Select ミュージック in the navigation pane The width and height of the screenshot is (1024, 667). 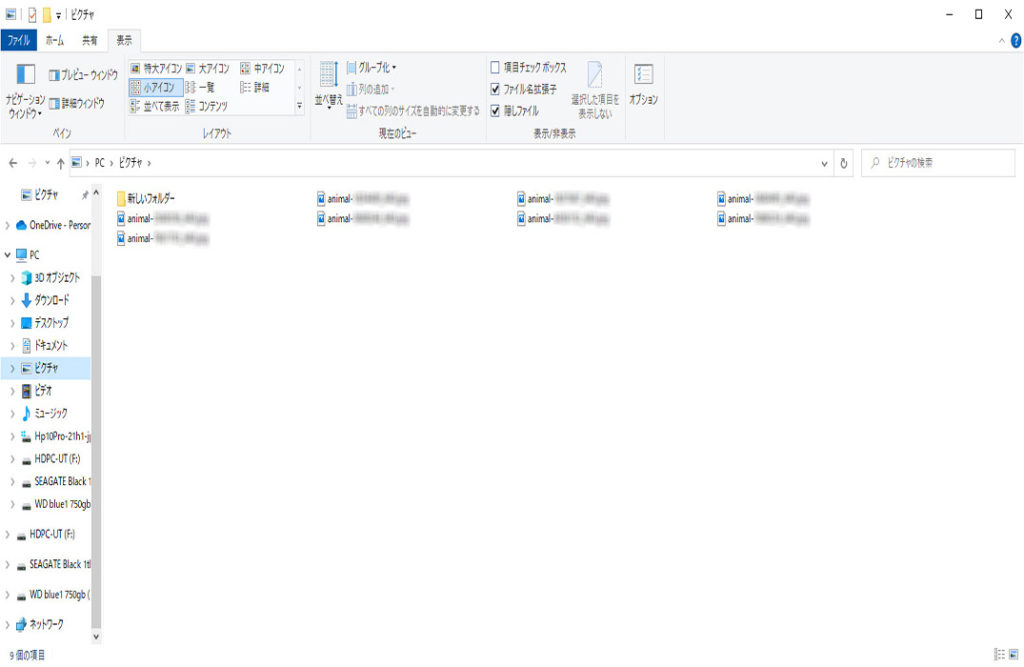pos(50,413)
